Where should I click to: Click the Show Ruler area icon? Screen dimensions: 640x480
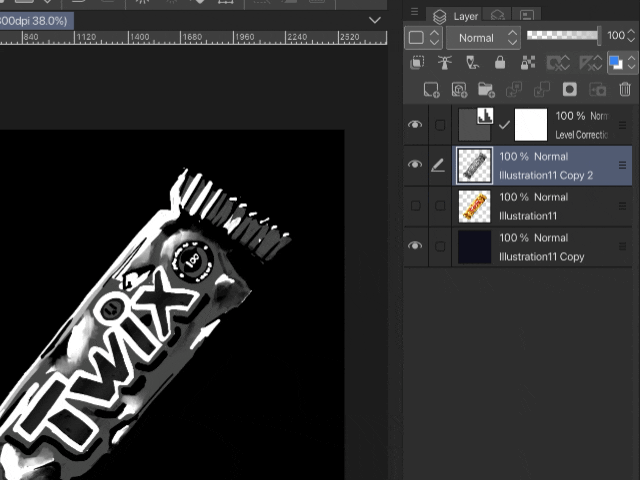point(587,63)
